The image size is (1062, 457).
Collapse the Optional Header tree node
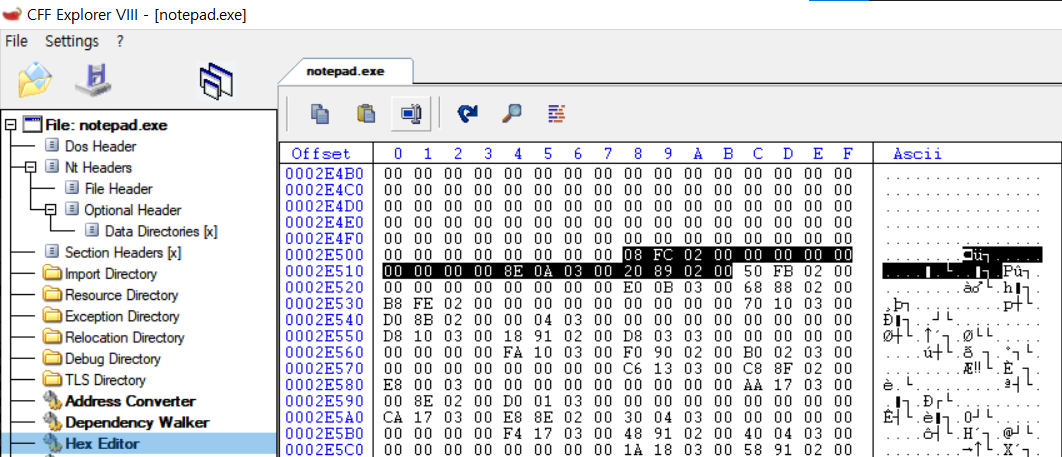pyautogui.click(x=51, y=210)
